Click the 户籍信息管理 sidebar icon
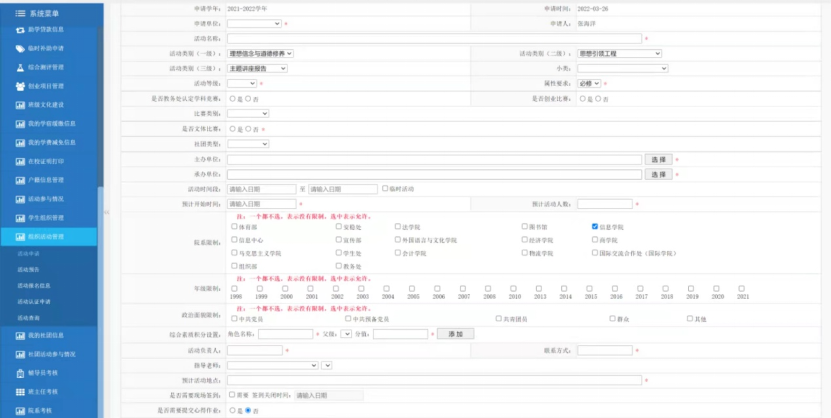This screenshot has height=418, width=831. point(20,180)
